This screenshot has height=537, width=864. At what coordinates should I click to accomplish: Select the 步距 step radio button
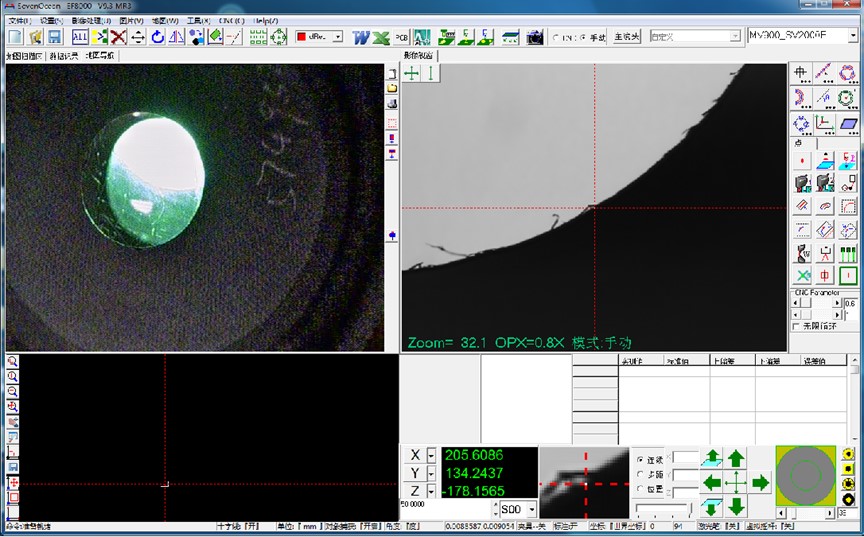tap(640, 474)
